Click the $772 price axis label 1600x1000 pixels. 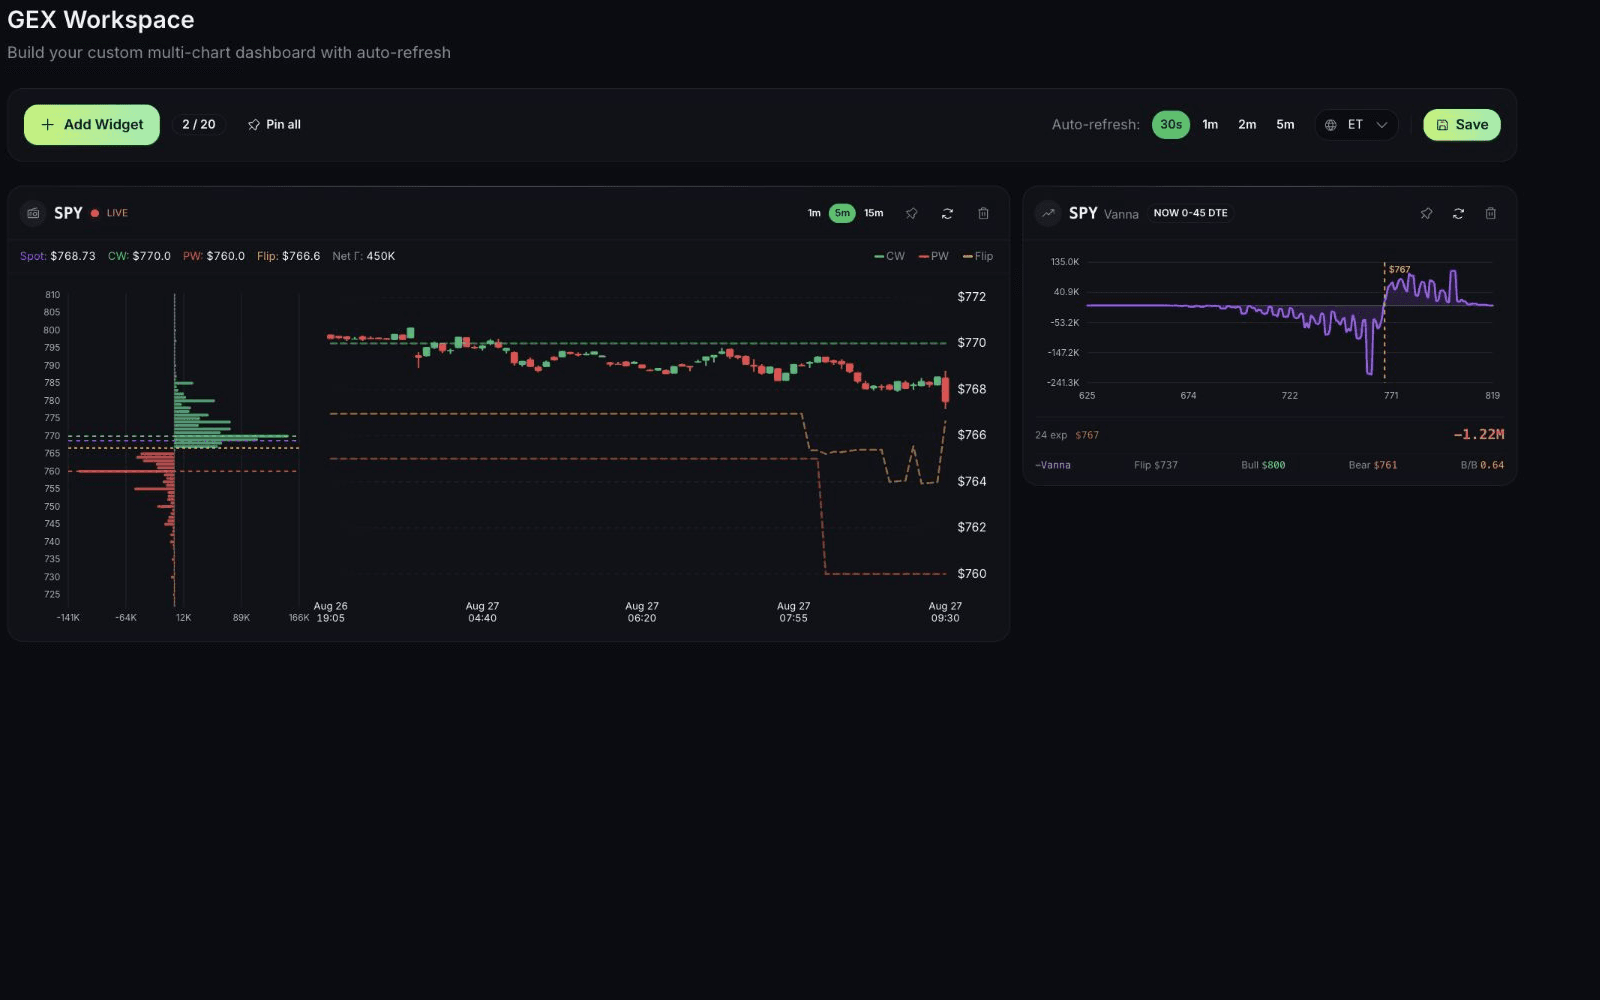pyautogui.click(x=972, y=297)
